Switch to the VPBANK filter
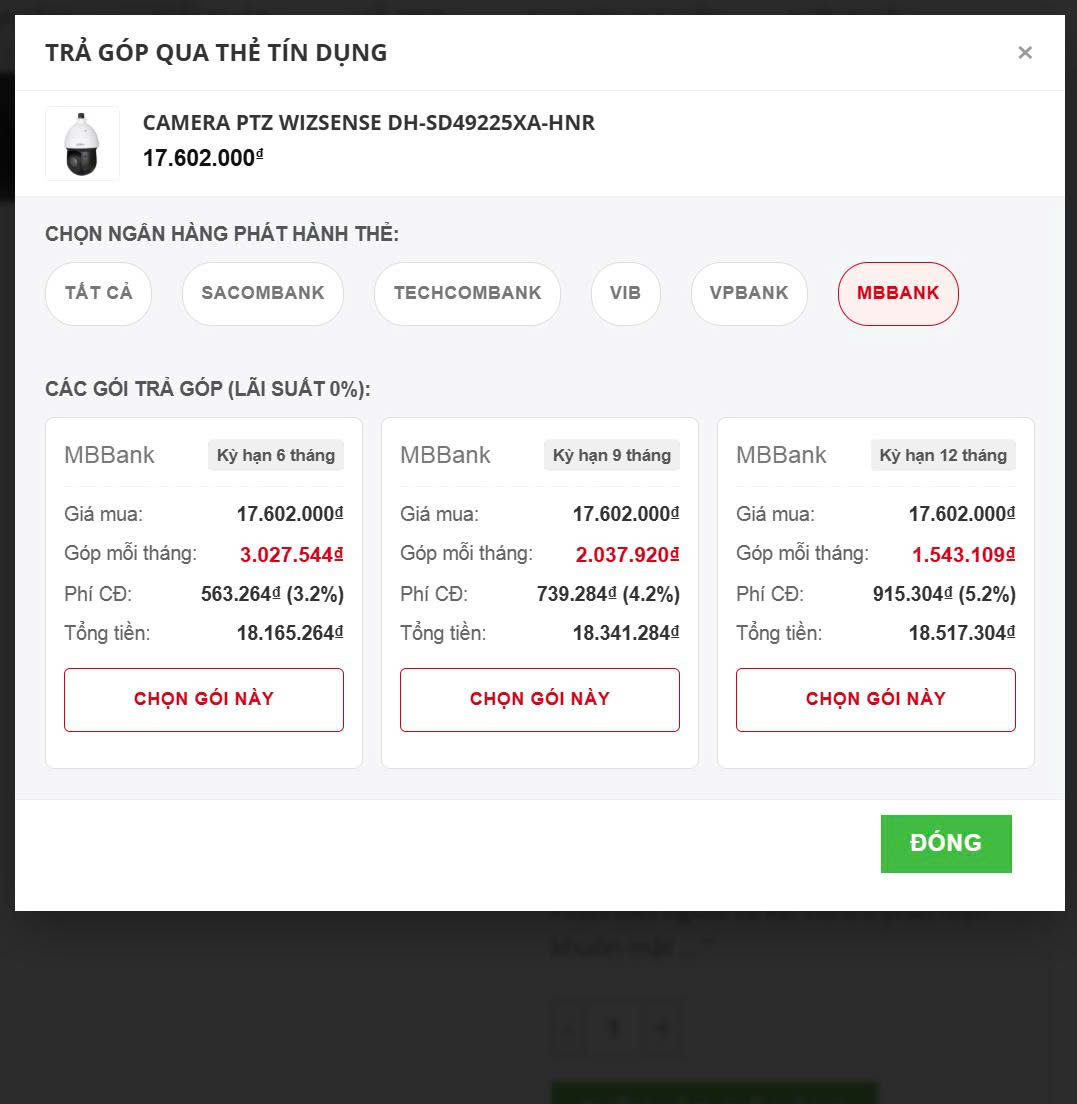The height and width of the screenshot is (1104, 1077). point(749,293)
